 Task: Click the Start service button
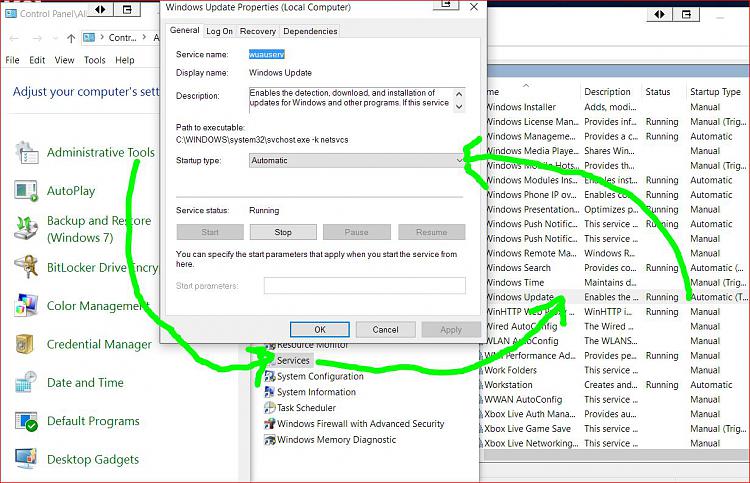(210, 232)
